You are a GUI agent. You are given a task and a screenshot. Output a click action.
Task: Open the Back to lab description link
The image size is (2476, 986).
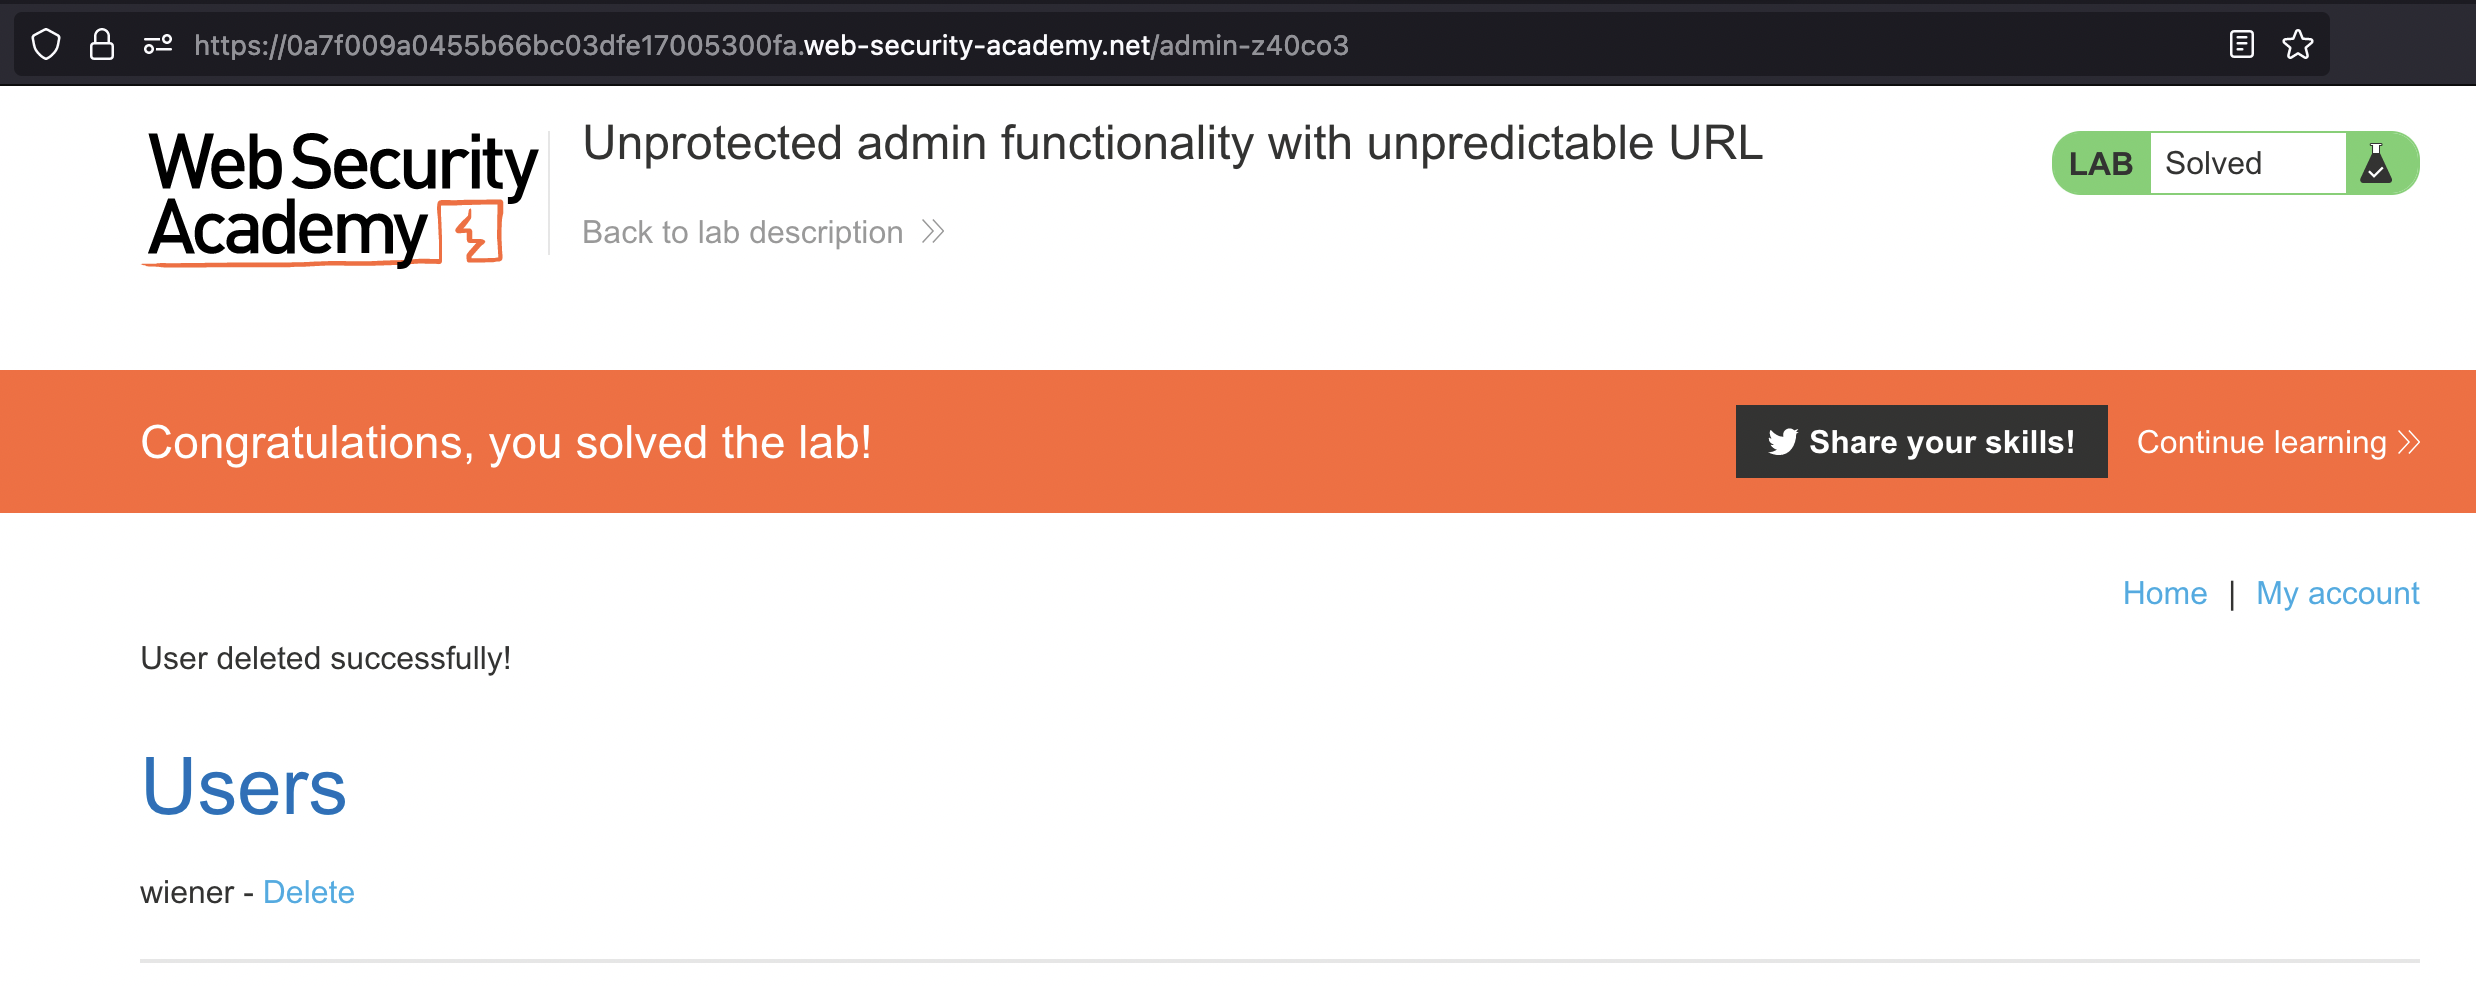point(742,232)
